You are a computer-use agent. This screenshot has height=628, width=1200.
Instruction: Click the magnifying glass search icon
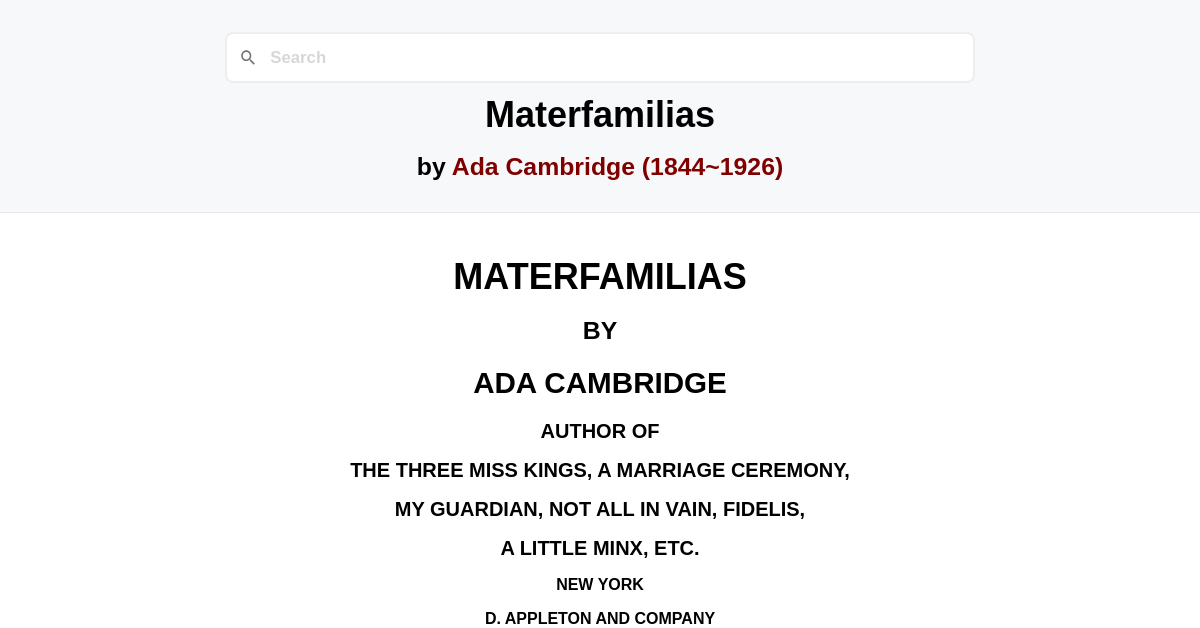point(248,57)
